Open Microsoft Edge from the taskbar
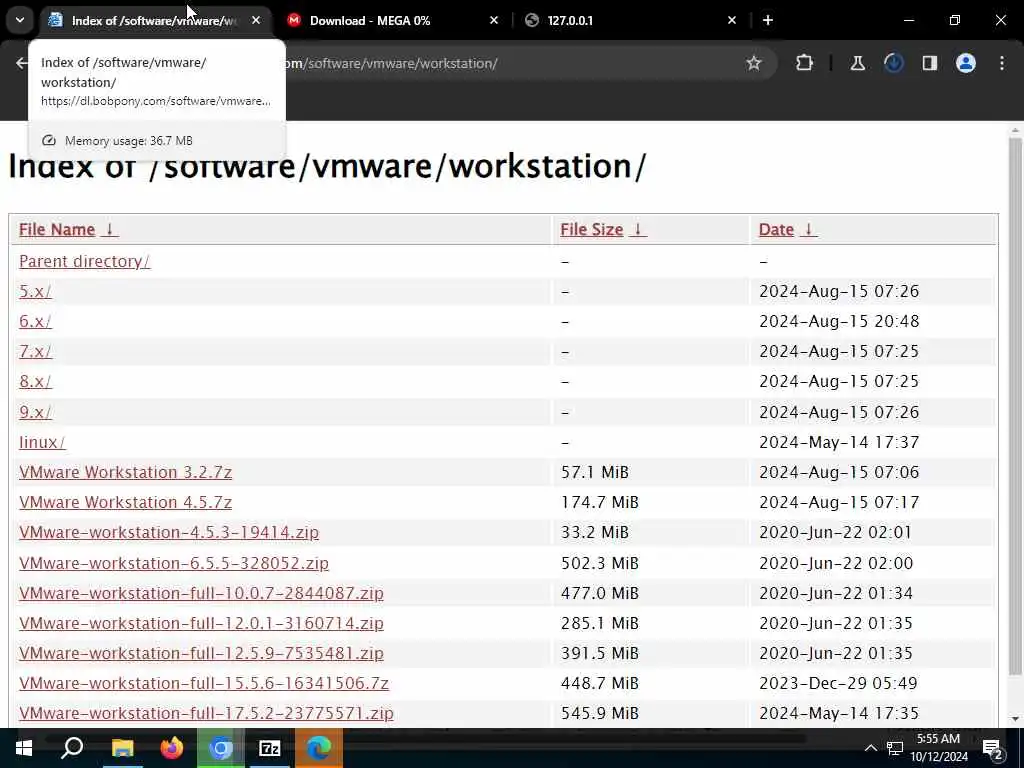 [319, 748]
